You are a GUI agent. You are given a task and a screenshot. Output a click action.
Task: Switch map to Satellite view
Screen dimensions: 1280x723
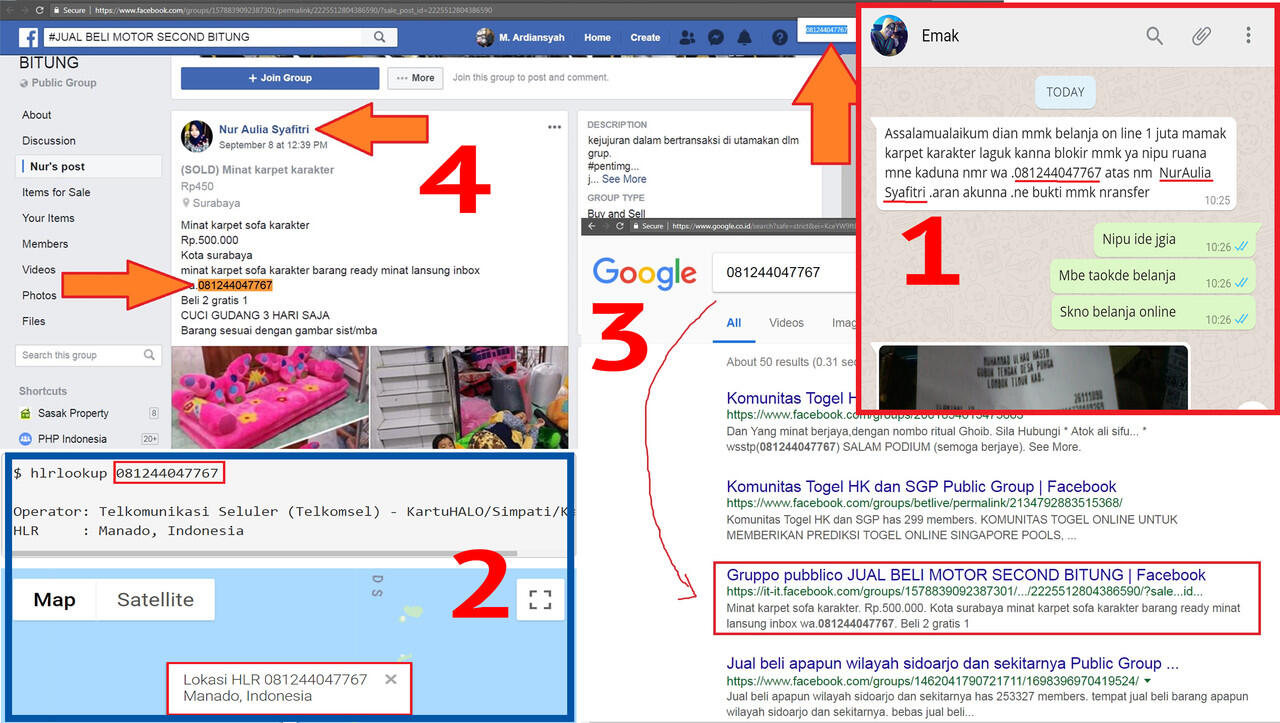155,600
